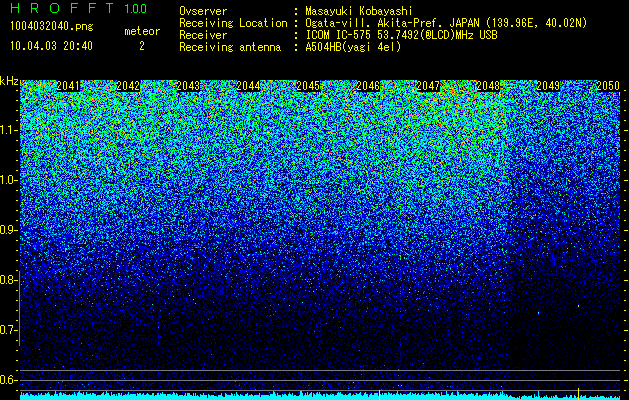Click the 0.6 frequency axis label
629x400 pixels.
click(x=9, y=380)
